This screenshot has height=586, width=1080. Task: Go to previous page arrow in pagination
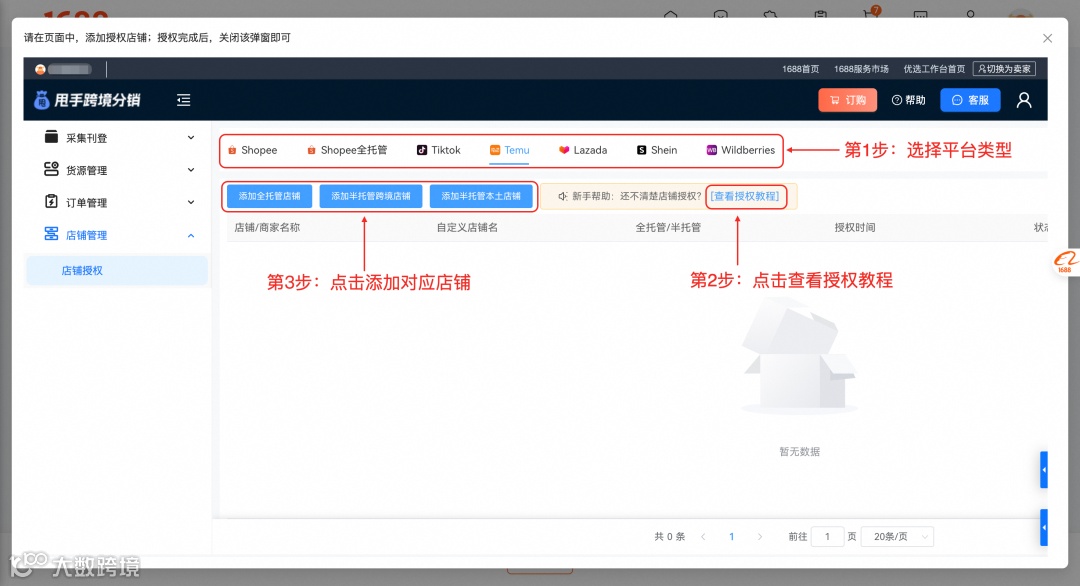pyautogui.click(x=703, y=536)
